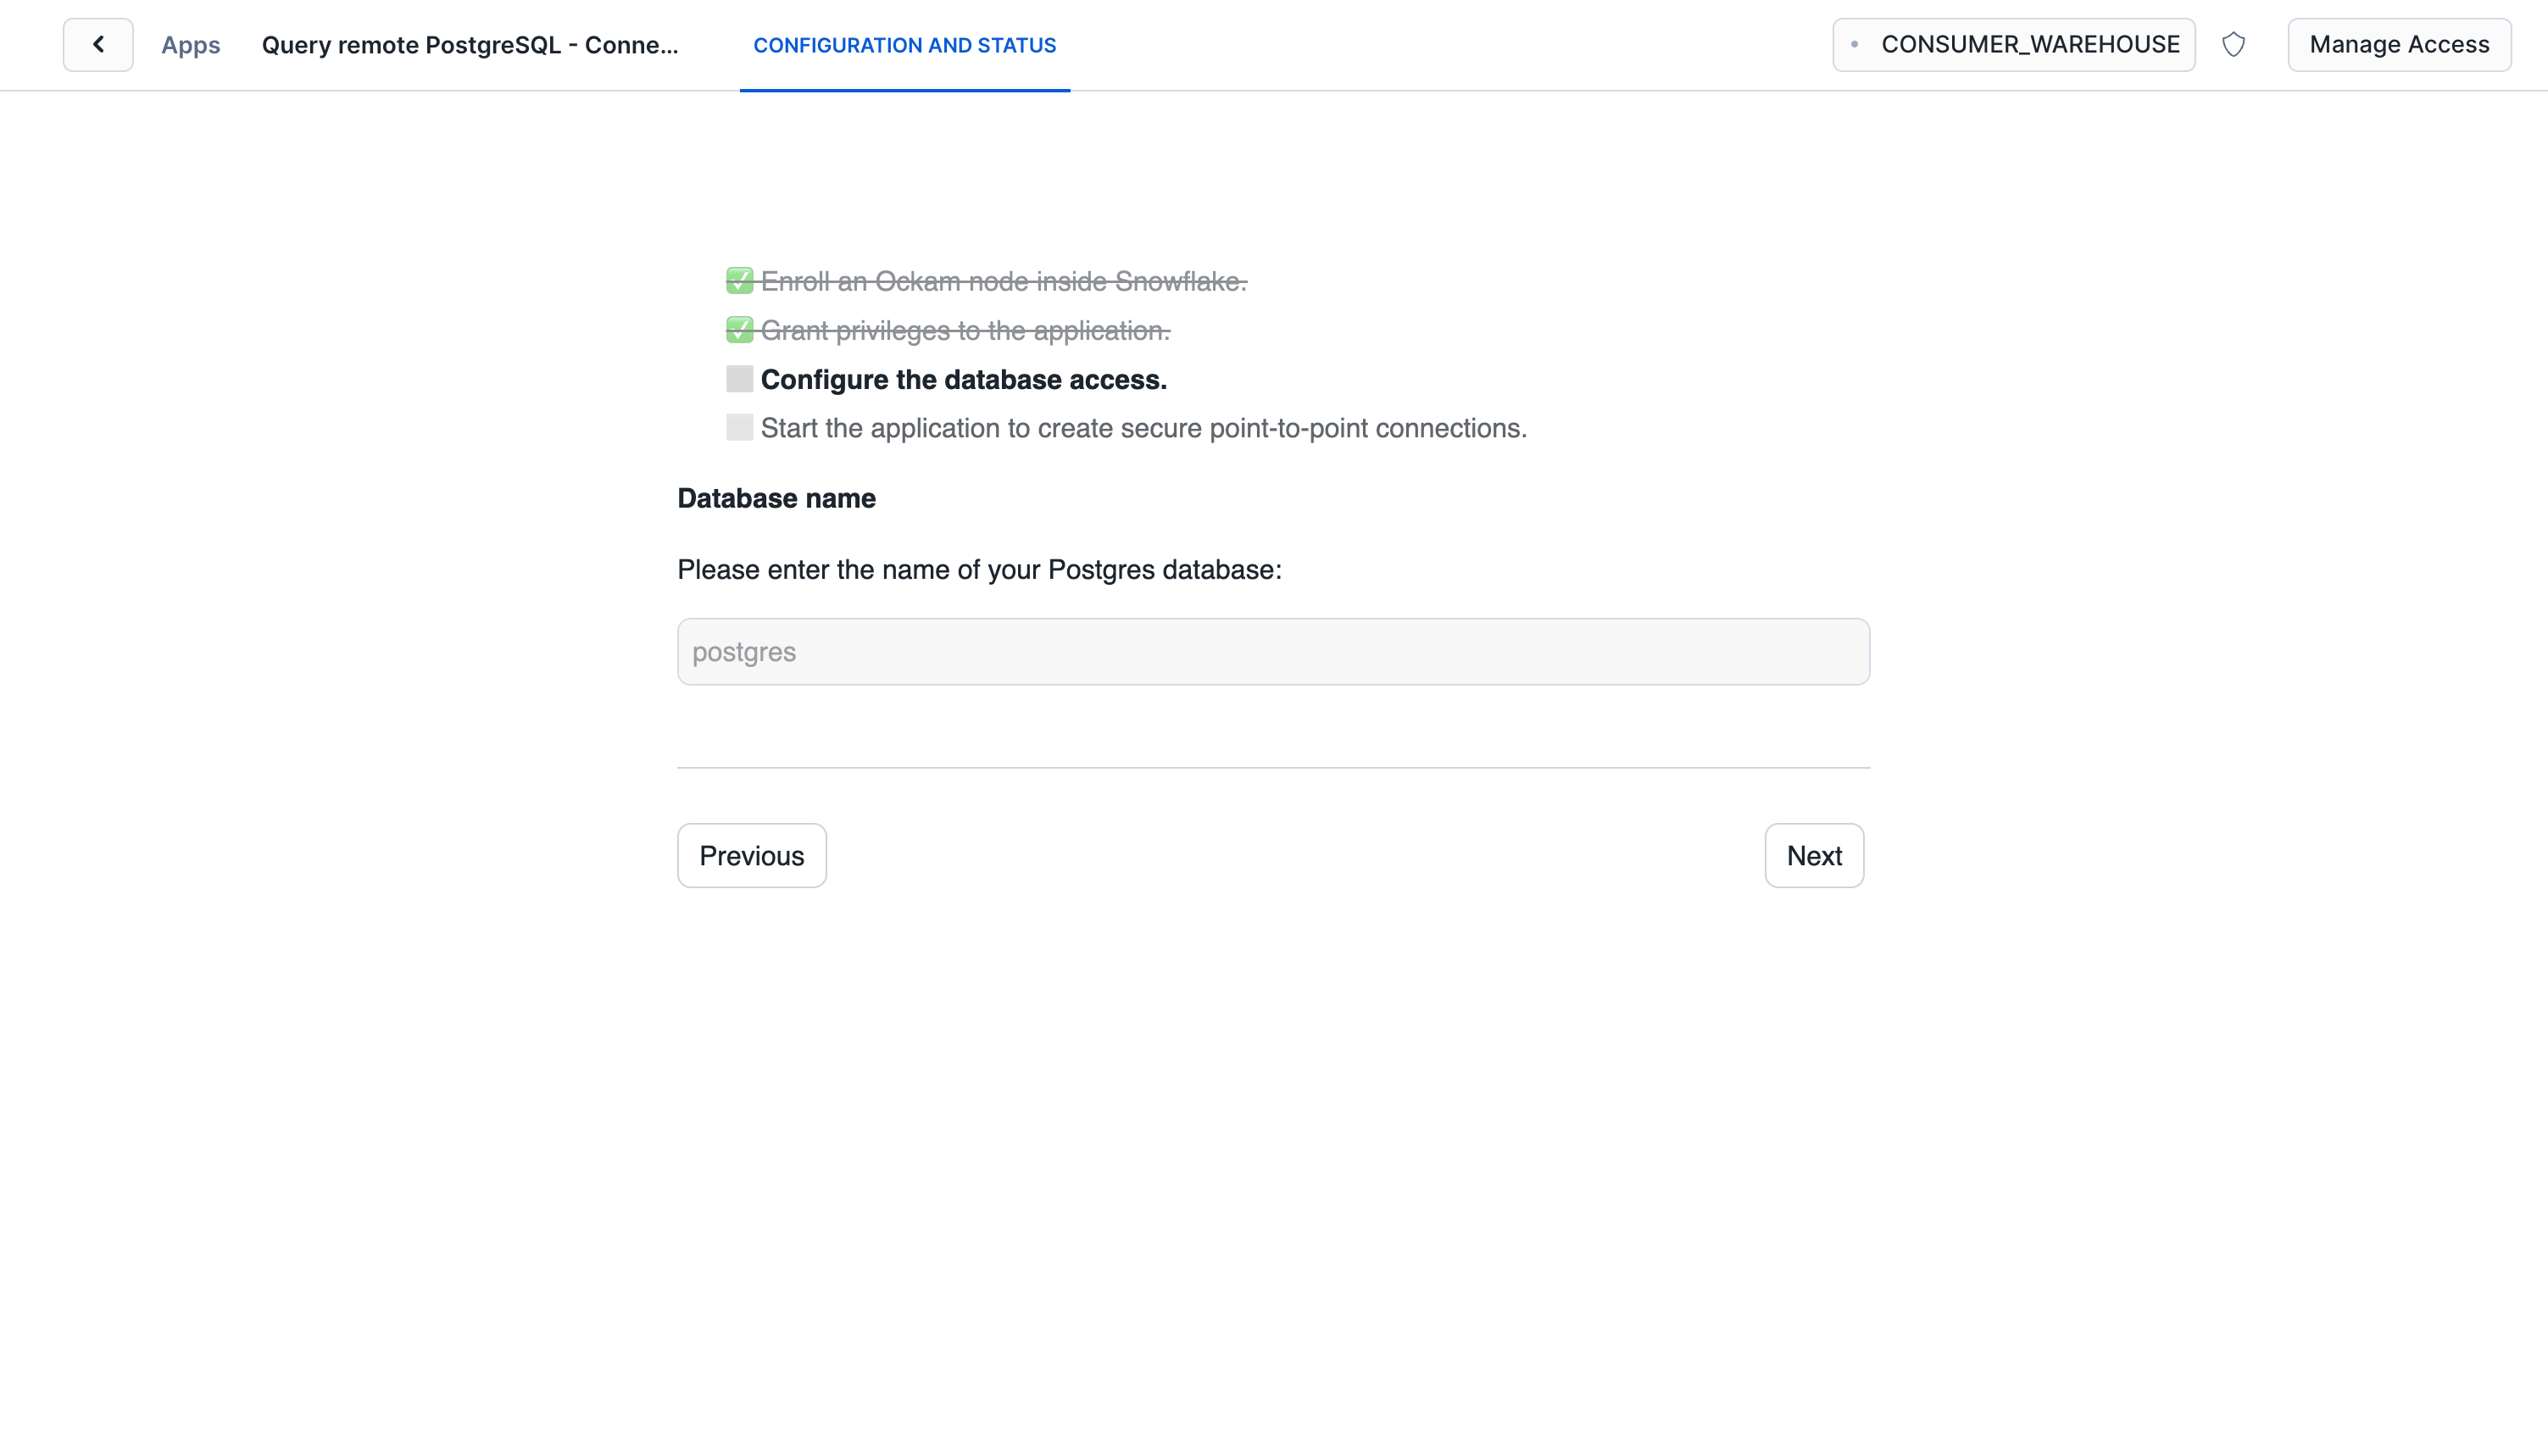
Task: Select the Configure the database access step
Action: (963, 380)
